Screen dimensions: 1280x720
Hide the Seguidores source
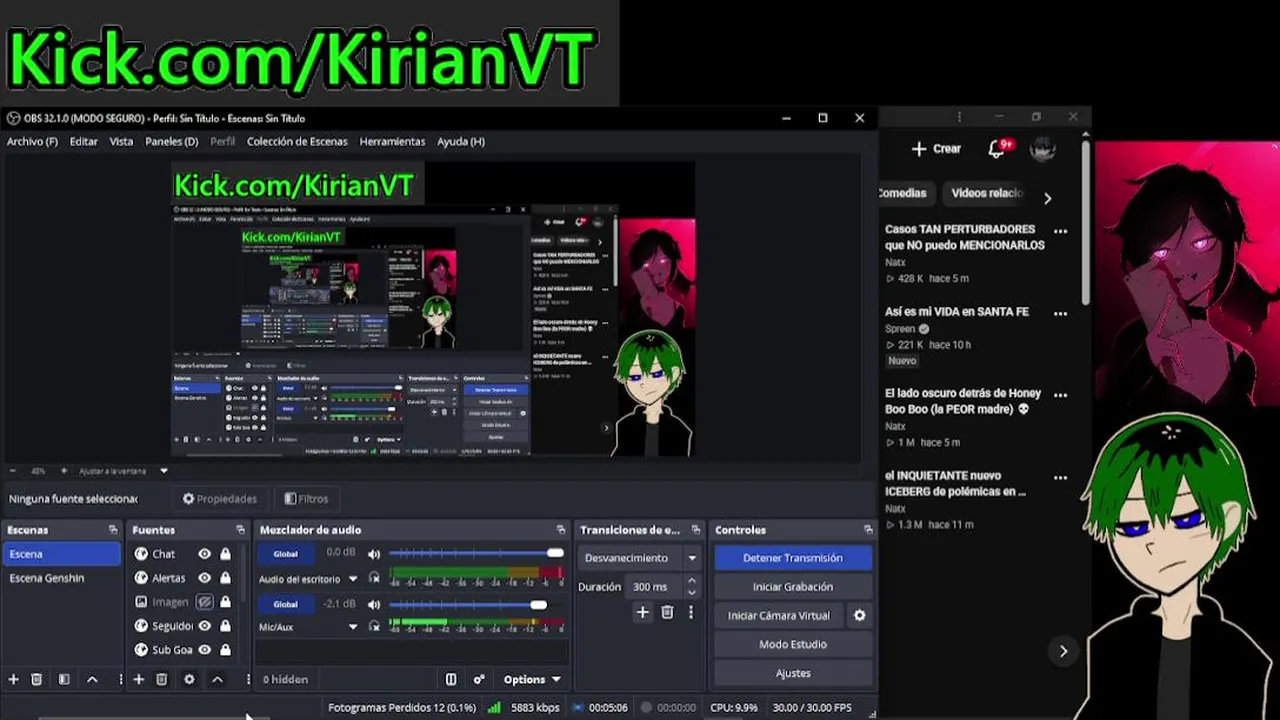tap(204, 626)
